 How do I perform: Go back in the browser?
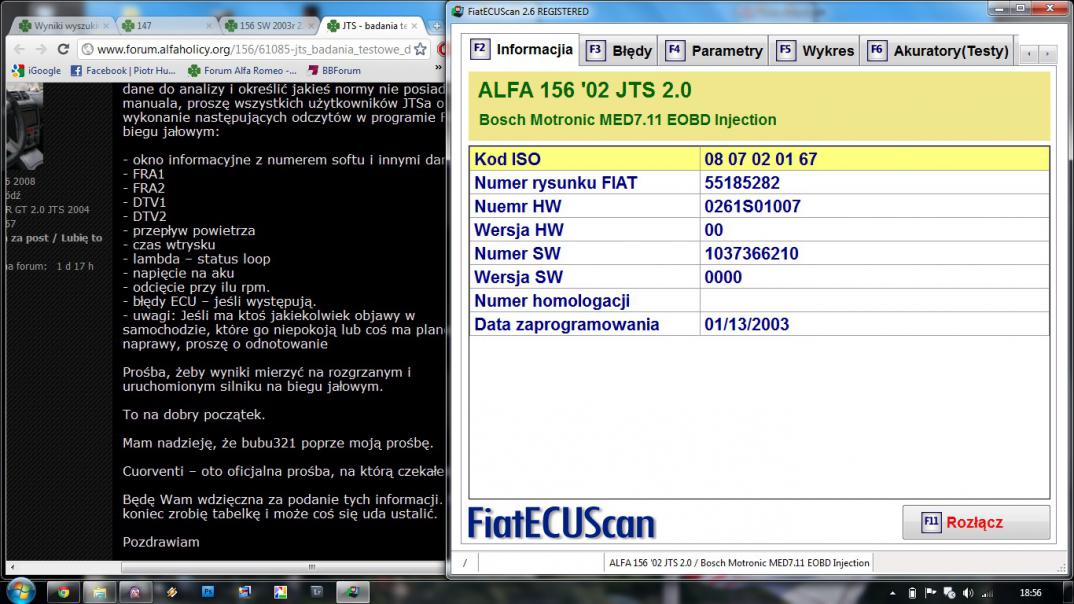pos(20,49)
